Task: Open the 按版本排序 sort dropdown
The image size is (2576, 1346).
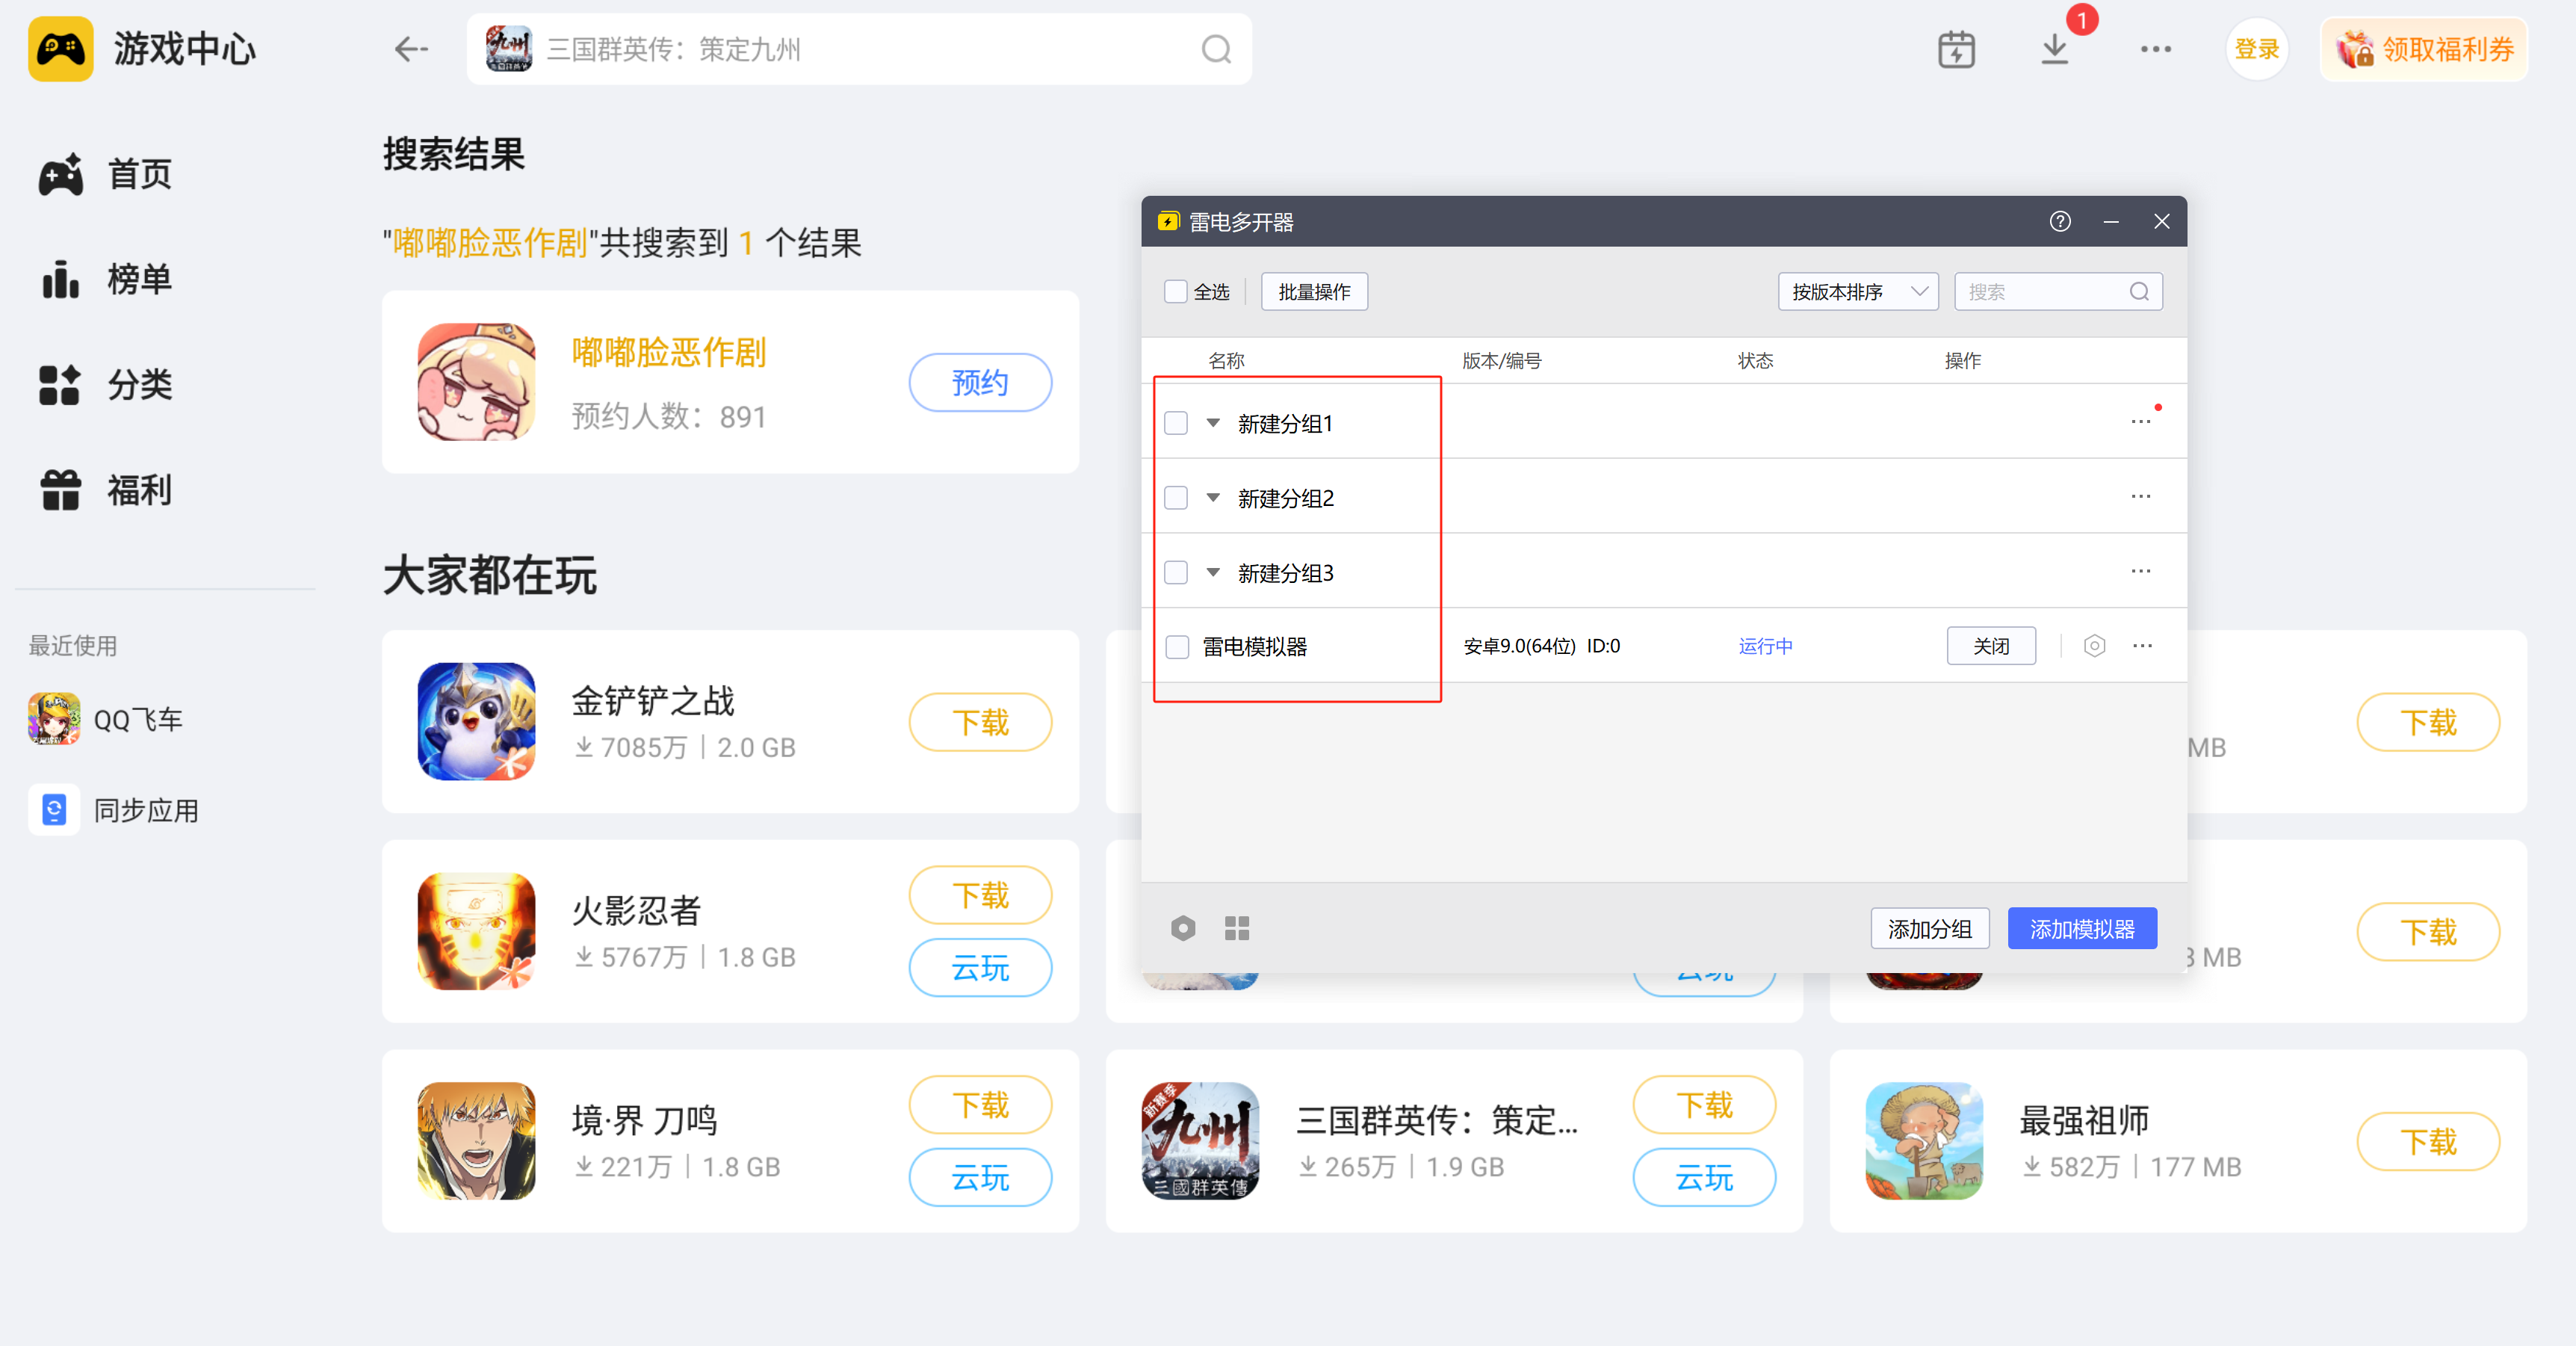Action: 1858,291
